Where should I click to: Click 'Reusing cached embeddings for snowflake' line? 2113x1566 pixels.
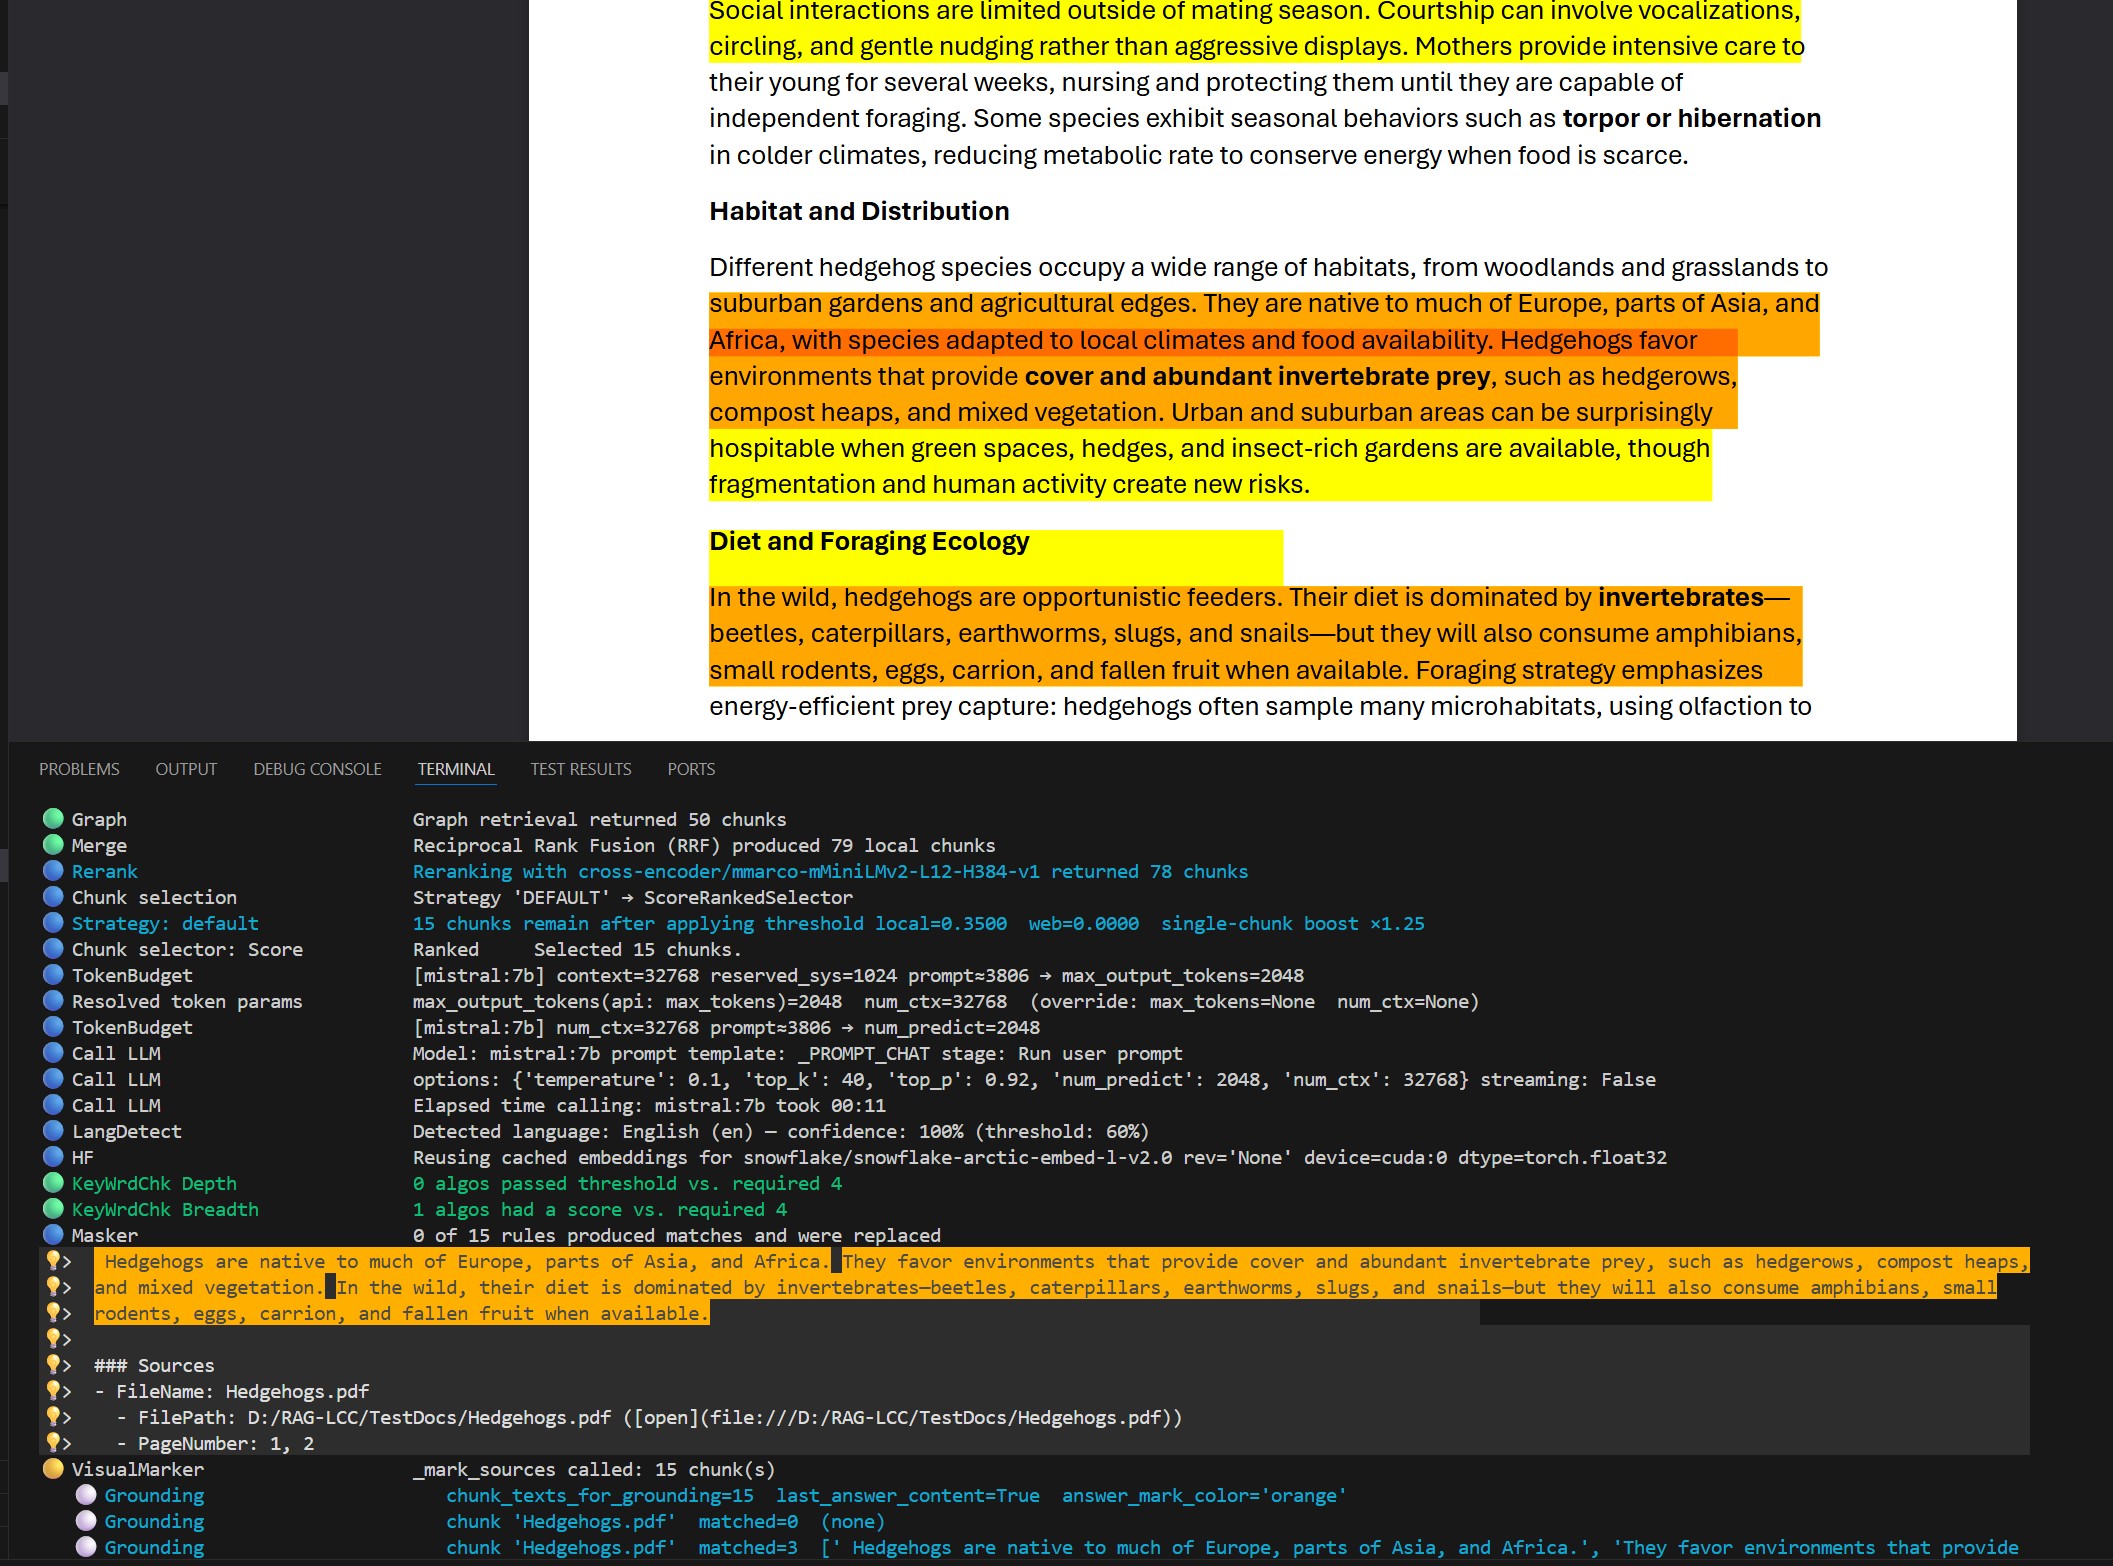[x=1040, y=1157]
